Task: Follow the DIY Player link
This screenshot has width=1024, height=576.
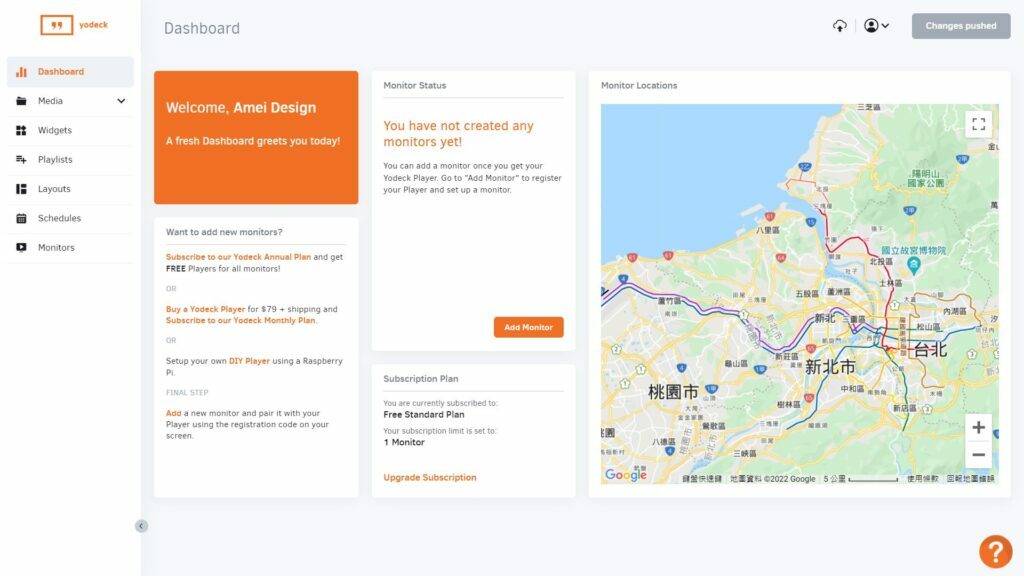Action: coord(249,361)
